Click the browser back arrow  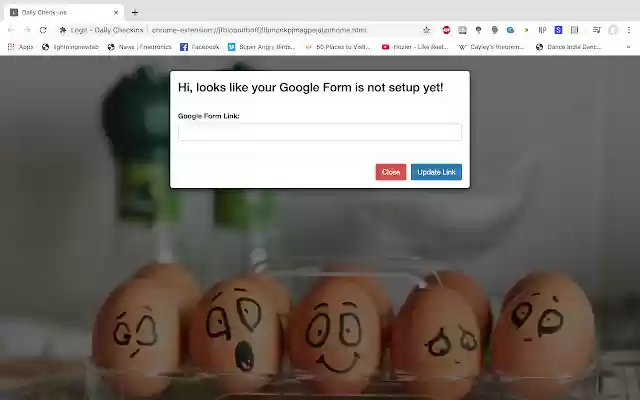click(x=11, y=30)
